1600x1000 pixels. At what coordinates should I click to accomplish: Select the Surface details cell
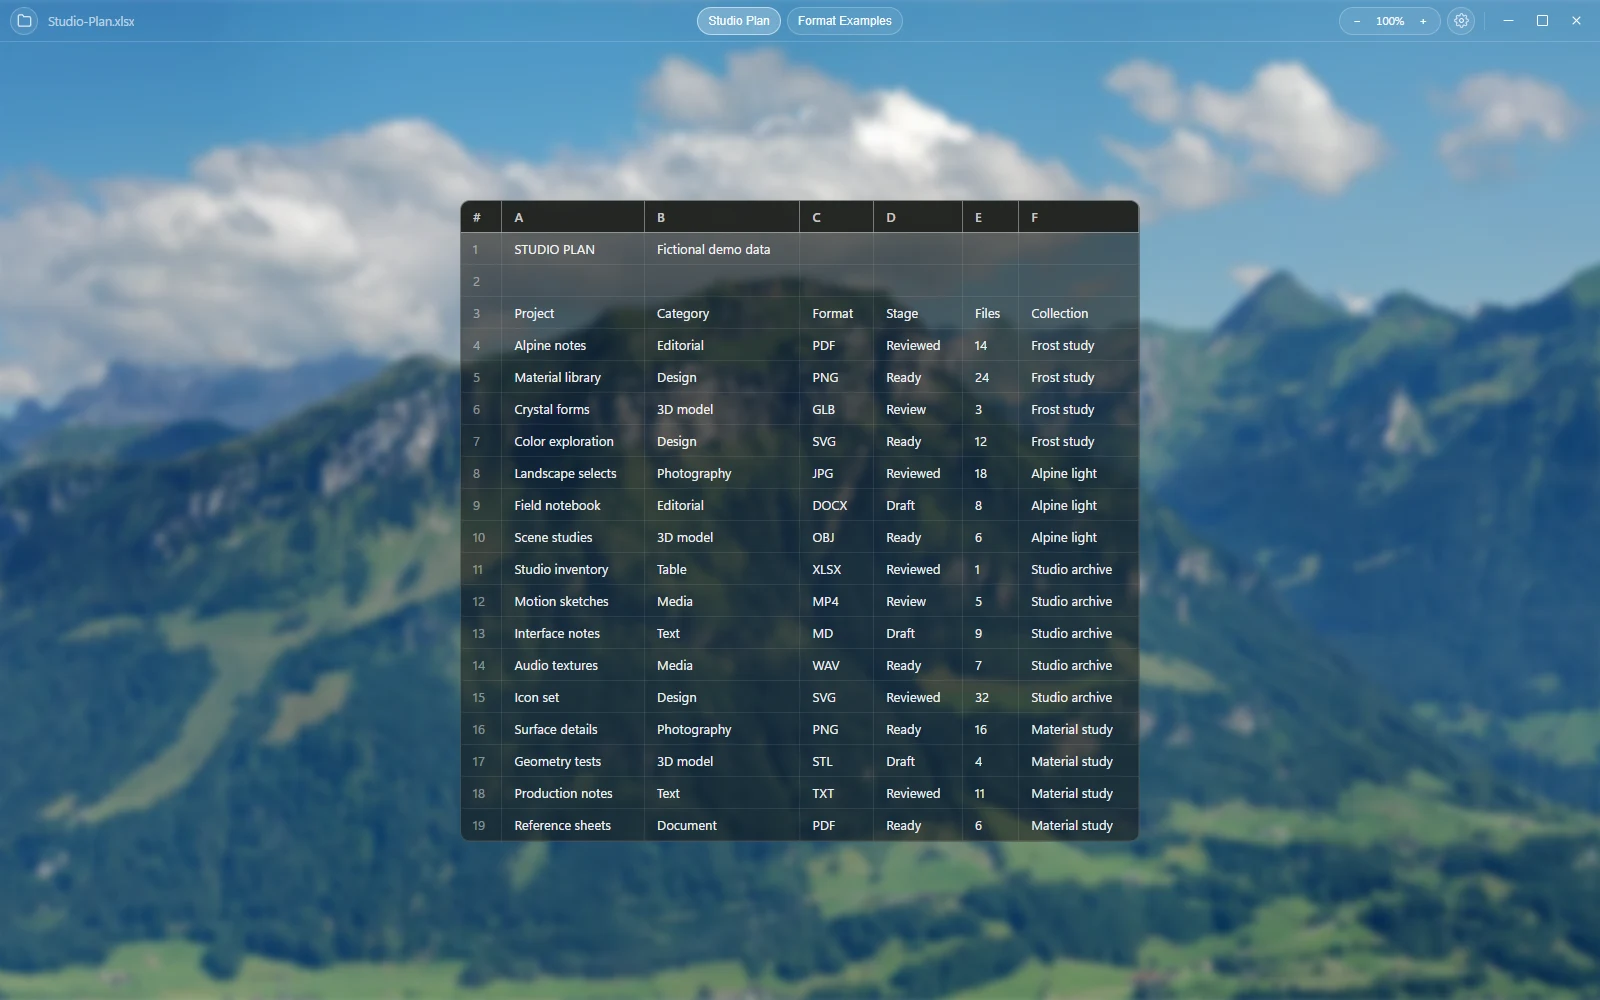point(573,729)
